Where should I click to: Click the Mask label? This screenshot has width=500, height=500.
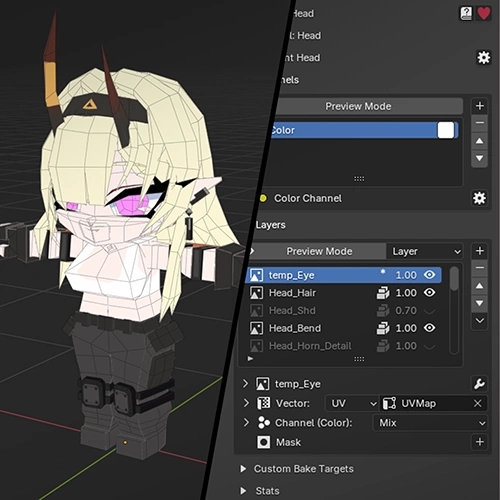[x=288, y=442]
